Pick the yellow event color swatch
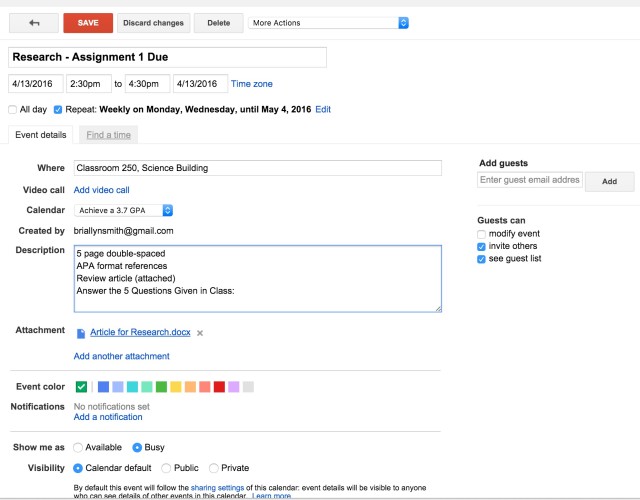Screen dimensions: 640x500 click(x=176, y=387)
